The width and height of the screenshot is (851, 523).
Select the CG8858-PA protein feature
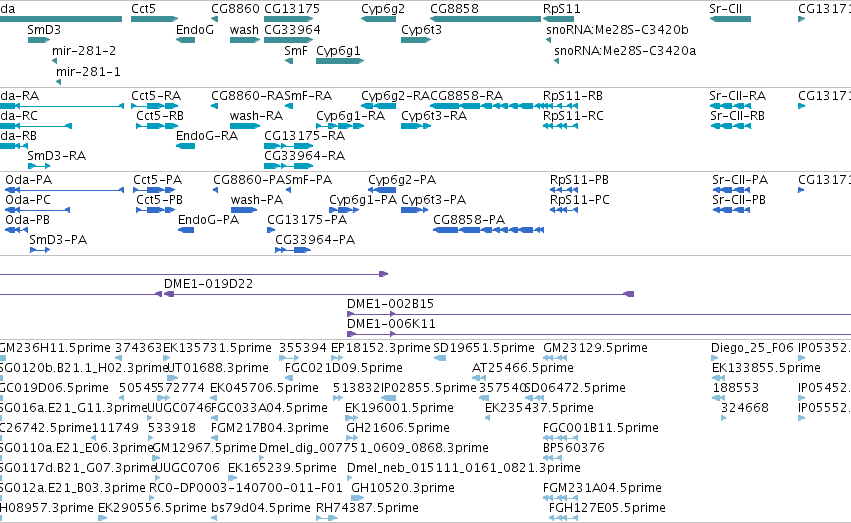(488, 230)
